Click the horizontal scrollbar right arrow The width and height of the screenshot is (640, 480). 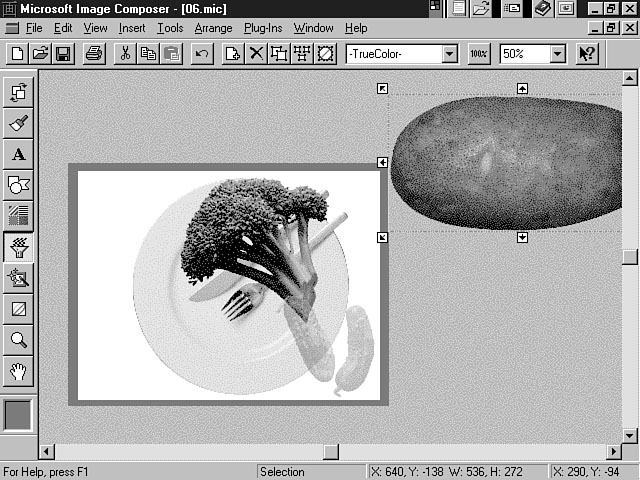coord(612,452)
